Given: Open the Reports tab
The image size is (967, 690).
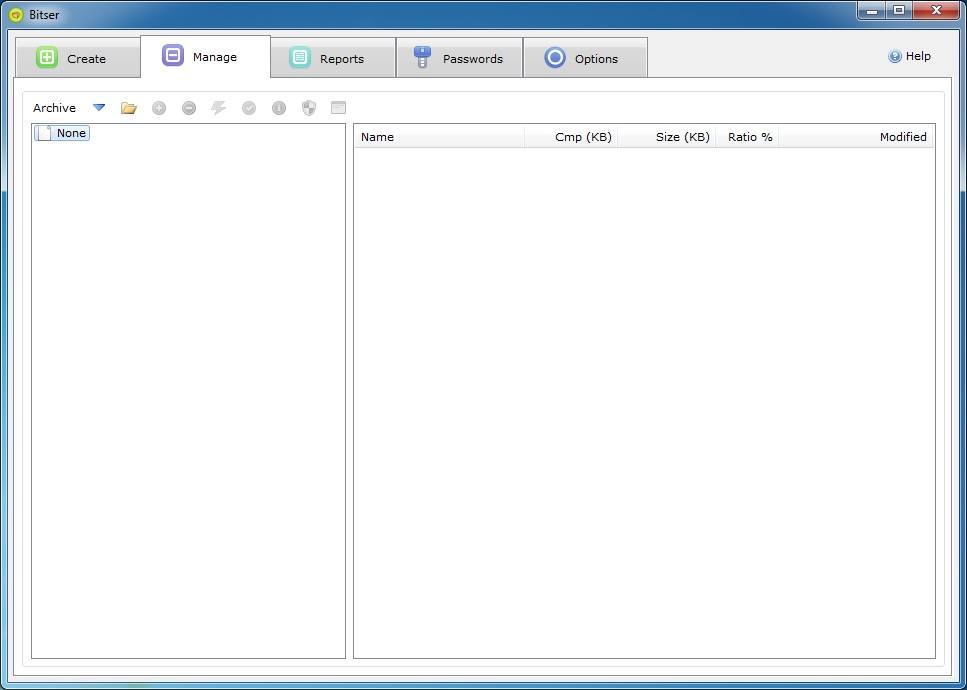Looking at the screenshot, I should pos(333,57).
